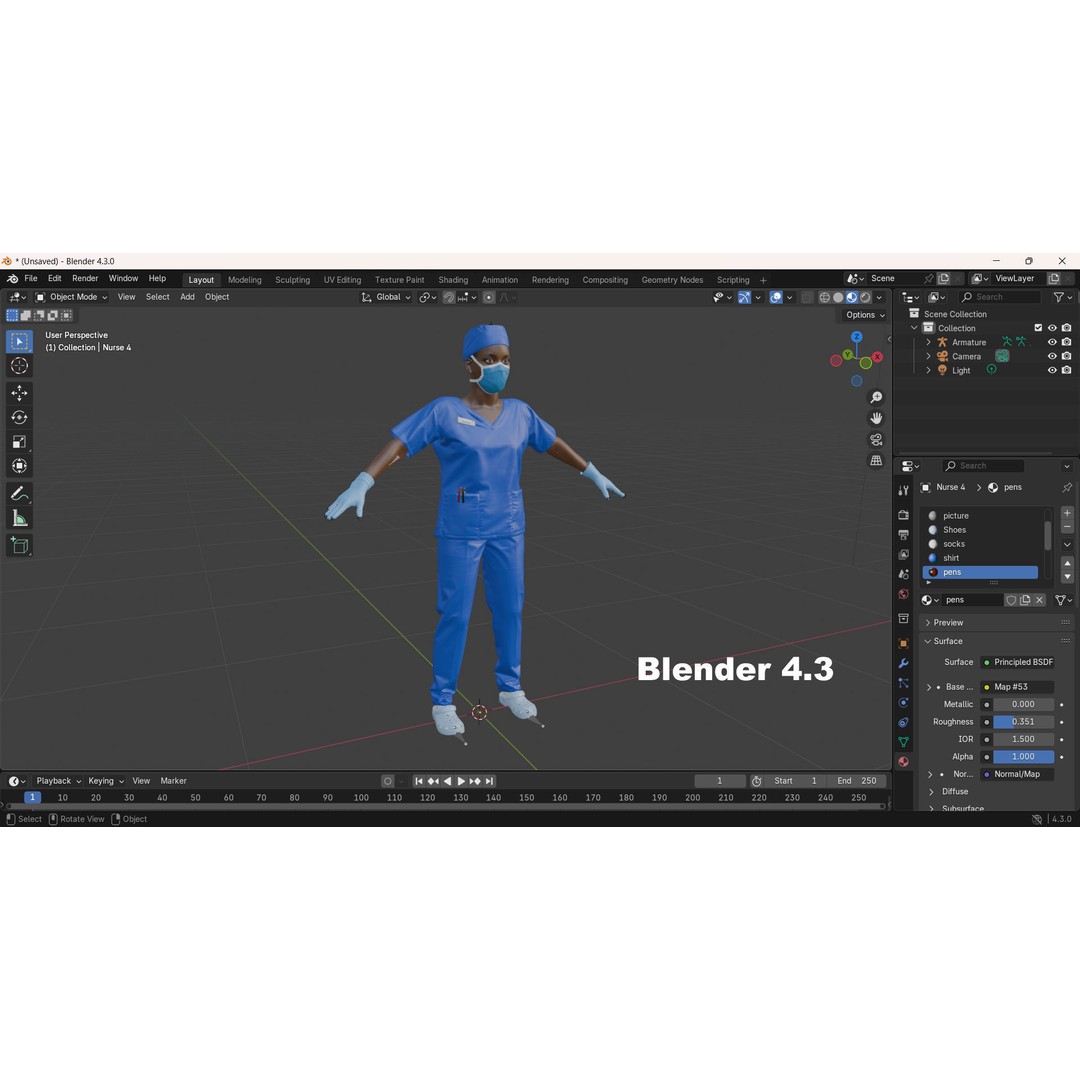Pick the Scale tool in toolbar
Screen dimensions: 1080x1080
pyautogui.click(x=19, y=442)
